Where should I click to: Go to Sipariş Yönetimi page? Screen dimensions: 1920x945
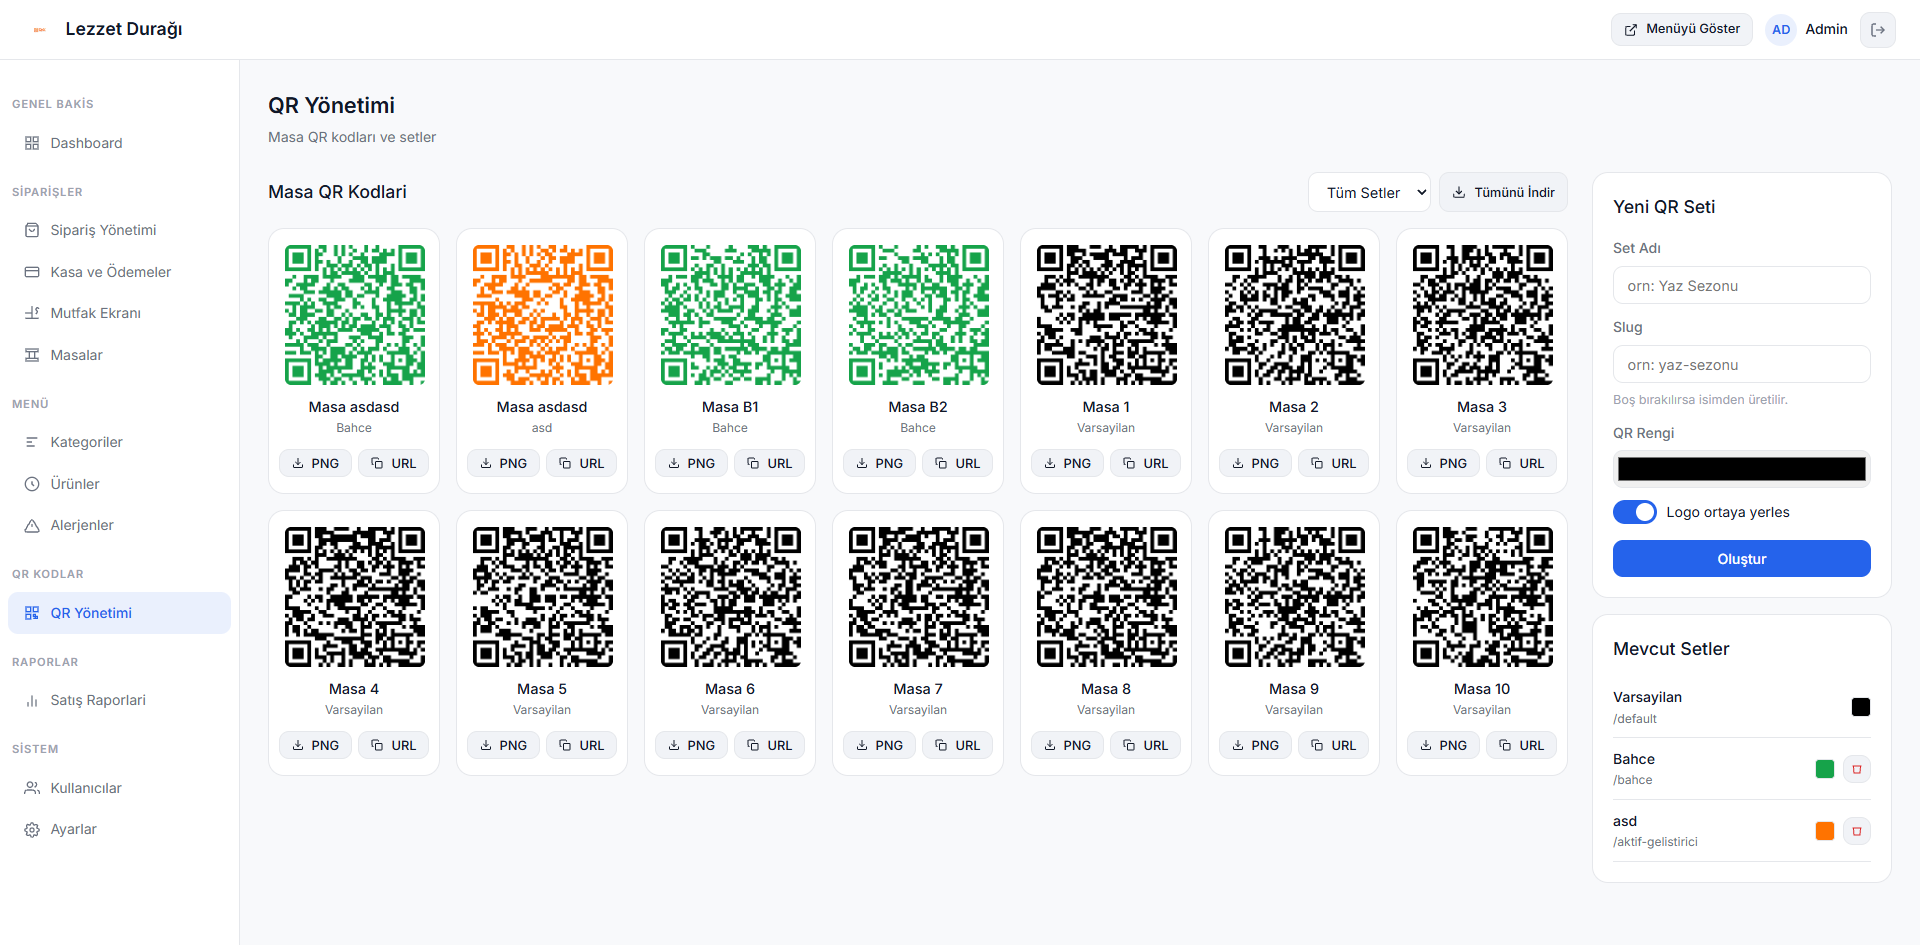click(x=119, y=230)
